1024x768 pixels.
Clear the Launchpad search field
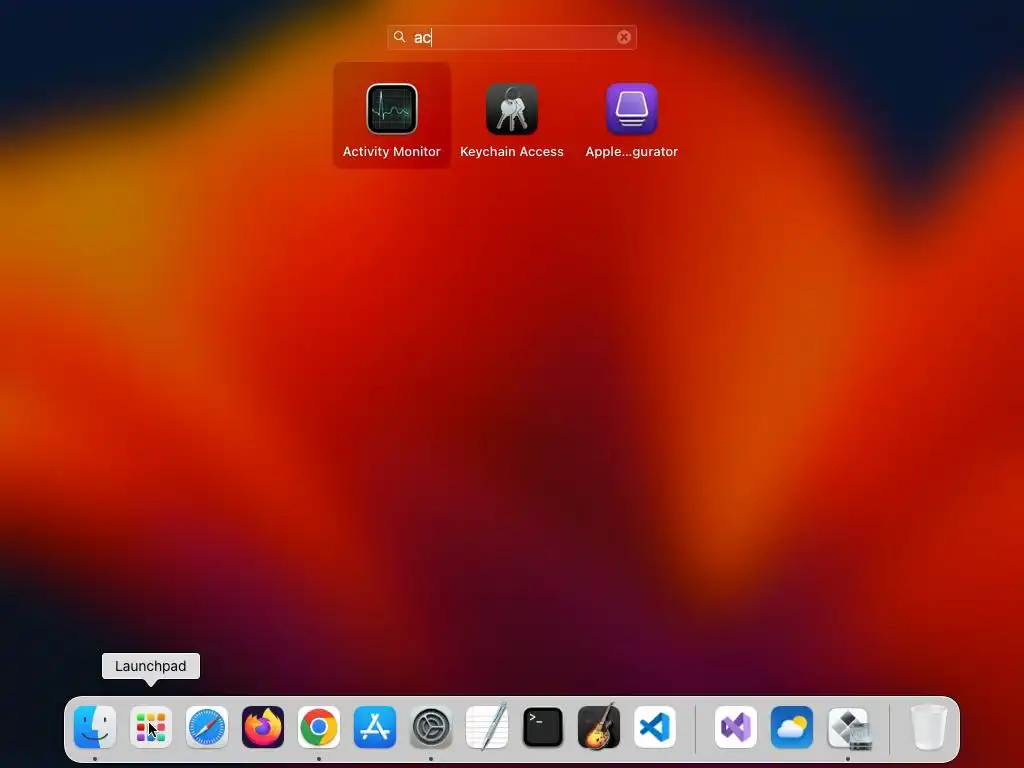pos(624,37)
